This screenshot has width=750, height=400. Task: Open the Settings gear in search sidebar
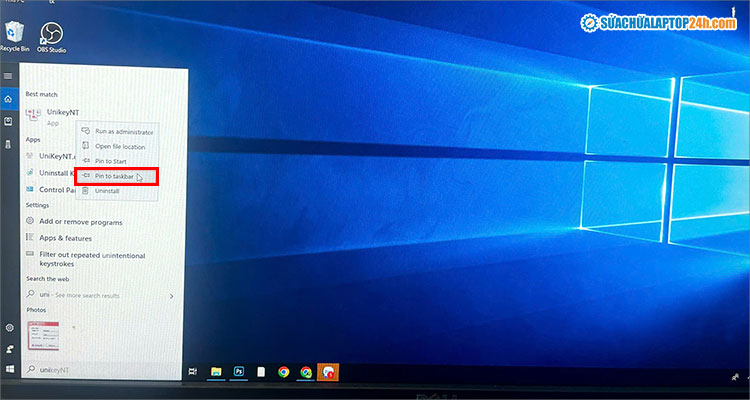9,328
